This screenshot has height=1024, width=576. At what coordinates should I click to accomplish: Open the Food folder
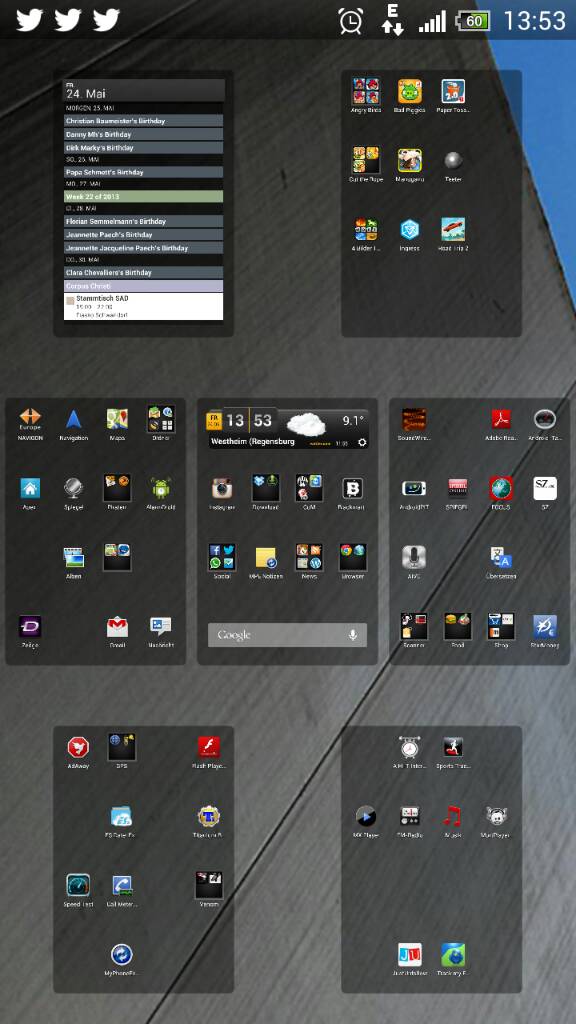(457, 626)
